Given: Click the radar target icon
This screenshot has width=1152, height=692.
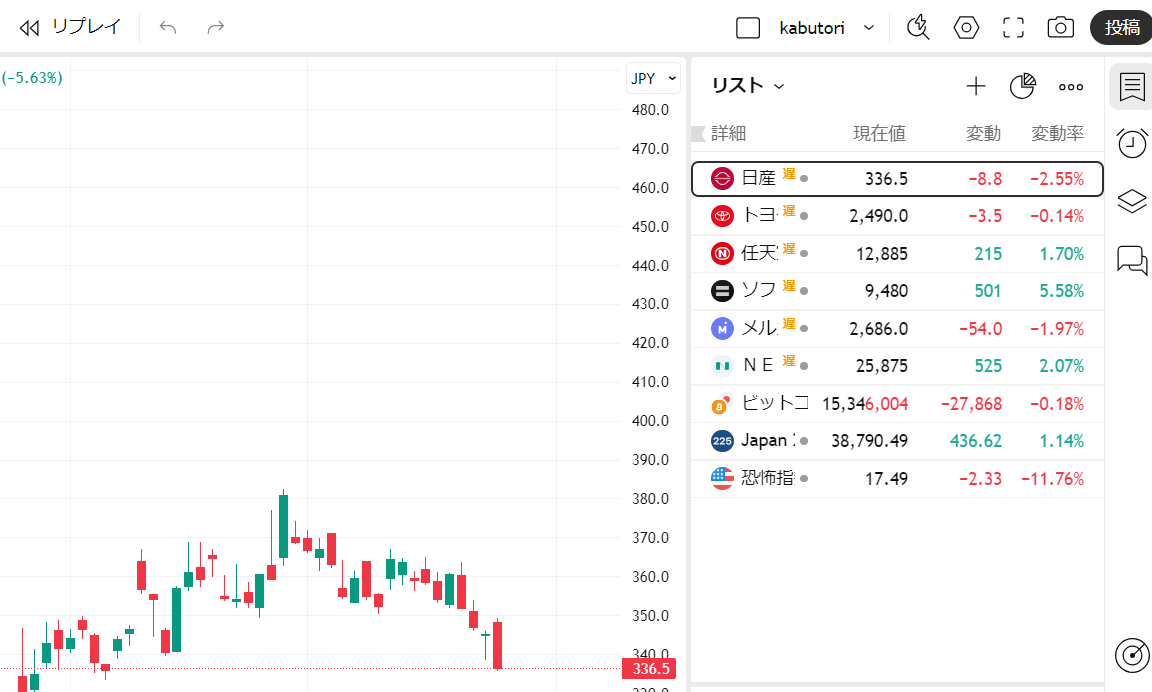Looking at the screenshot, I should coord(1131,655).
